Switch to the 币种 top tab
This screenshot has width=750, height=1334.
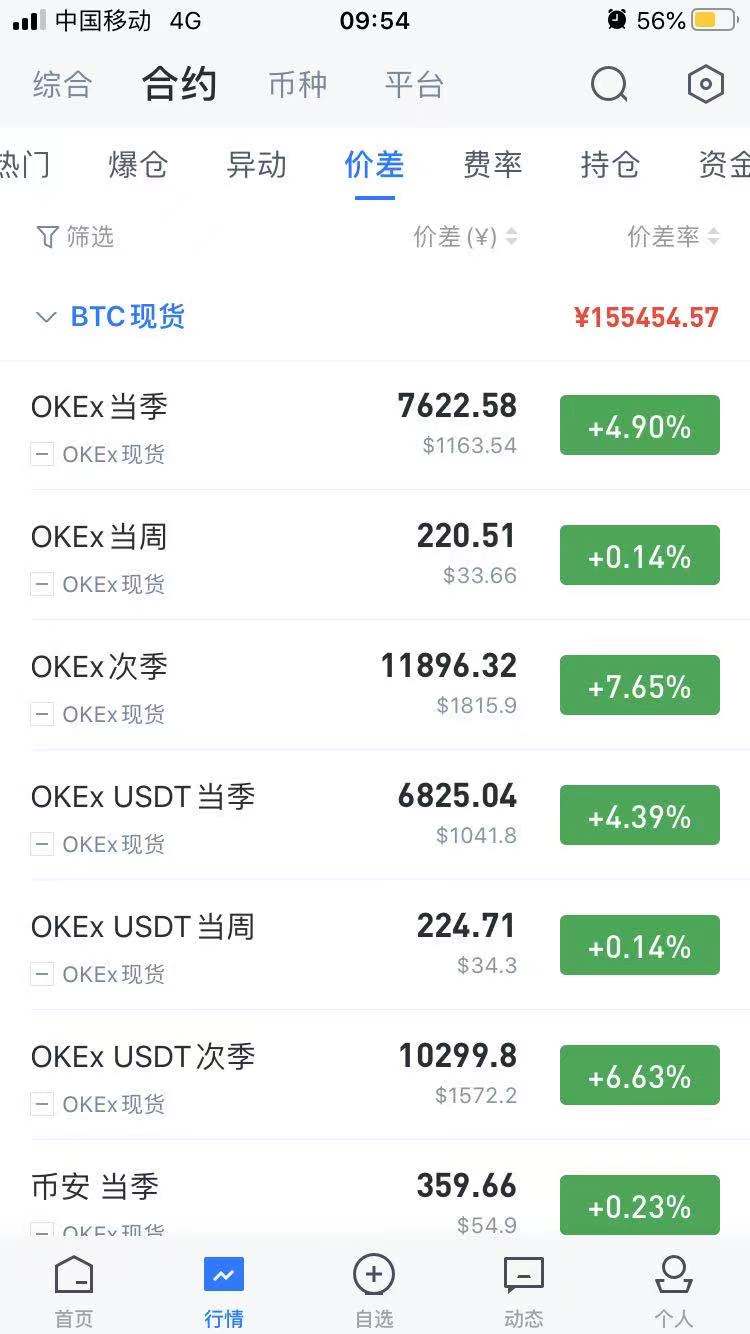pyautogui.click(x=297, y=85)
